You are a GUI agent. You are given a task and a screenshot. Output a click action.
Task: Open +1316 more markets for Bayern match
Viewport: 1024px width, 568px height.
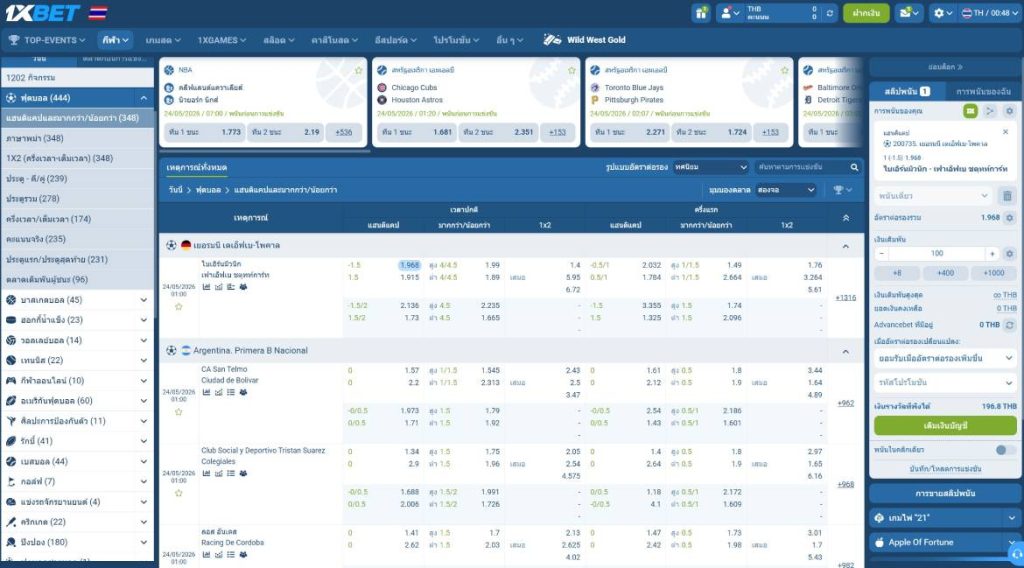(846, 298)
